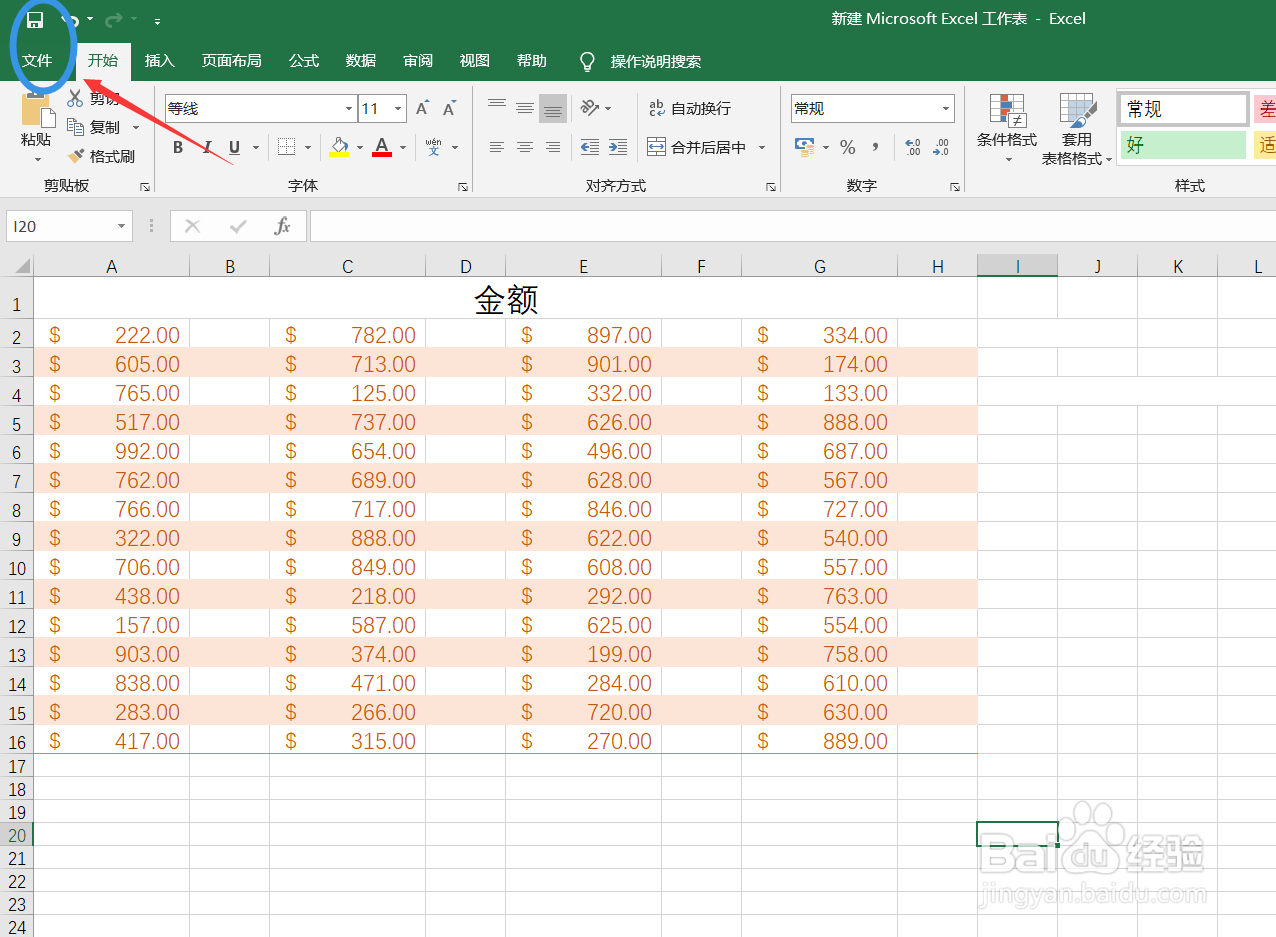Click the Save icon in quick access toolbar
Image resolution: width=1276 pixels, height=937 pixels.
[x=35, y=19]
